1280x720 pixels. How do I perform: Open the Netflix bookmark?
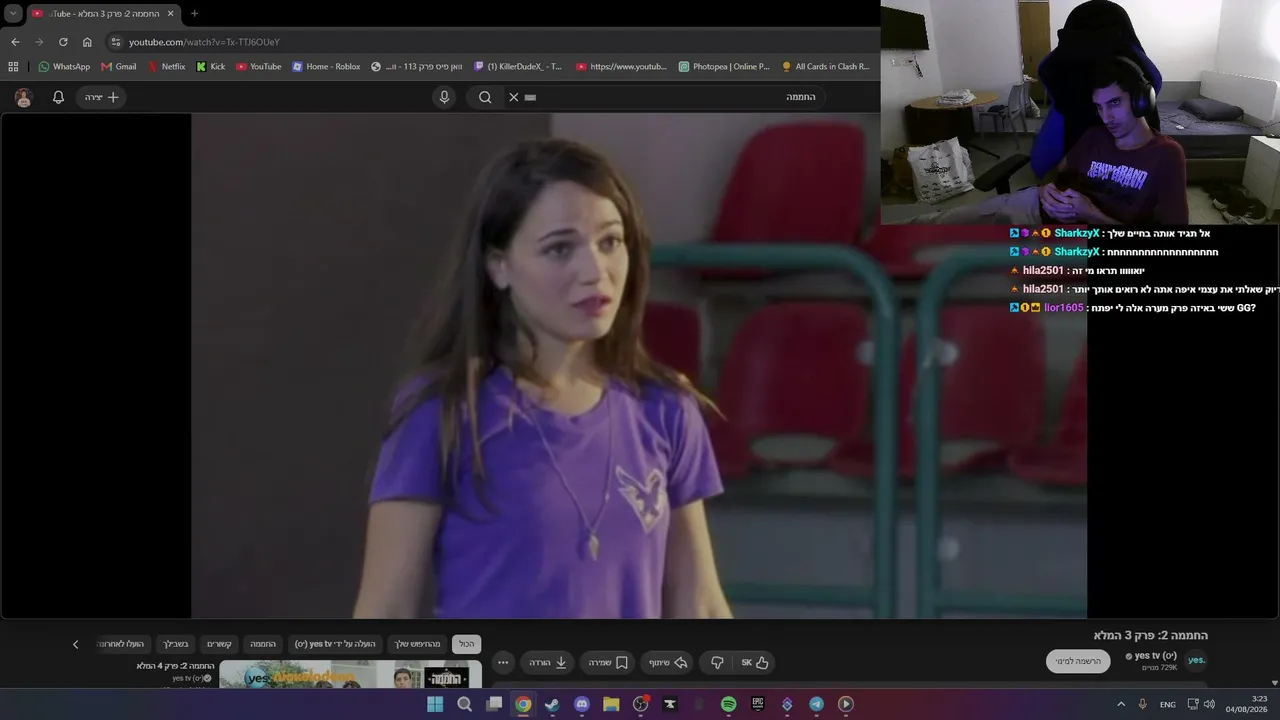point(166,67)
